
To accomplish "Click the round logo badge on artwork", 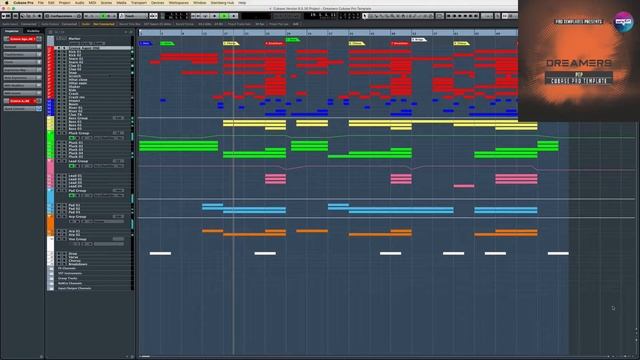I will [623, 21].
